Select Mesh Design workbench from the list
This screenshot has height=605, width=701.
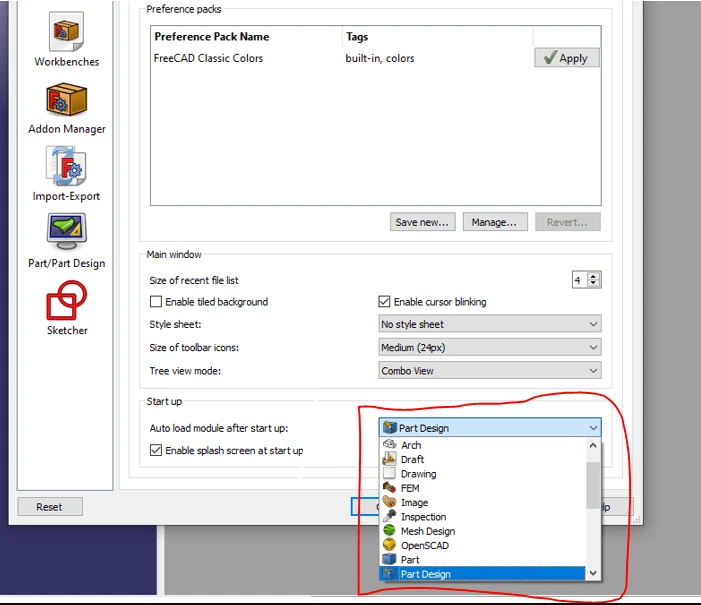click(483, 531)
